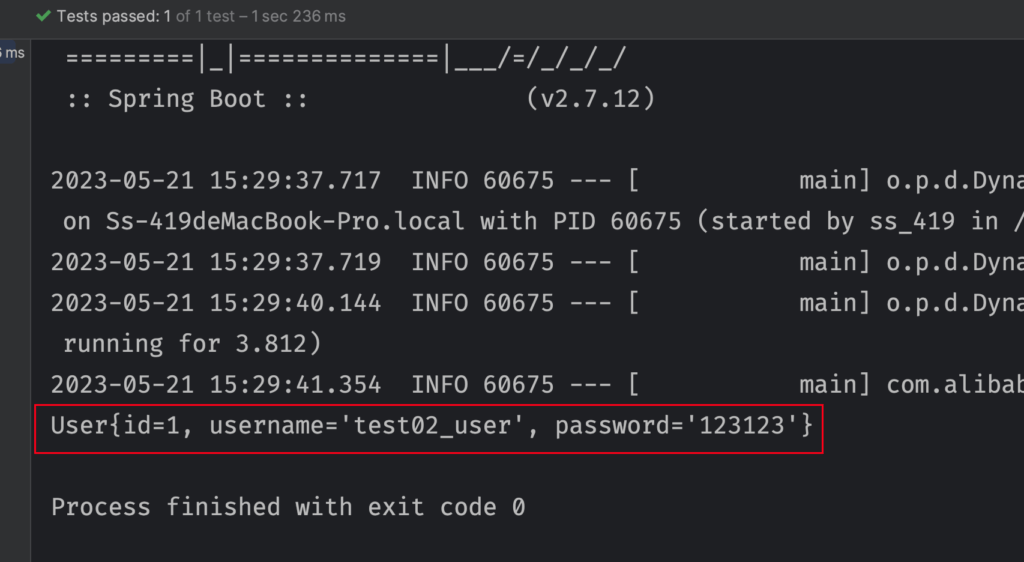
Task: Click the "com.alibab" logger name
Action: pyautogui.click(x=955, y=385)
